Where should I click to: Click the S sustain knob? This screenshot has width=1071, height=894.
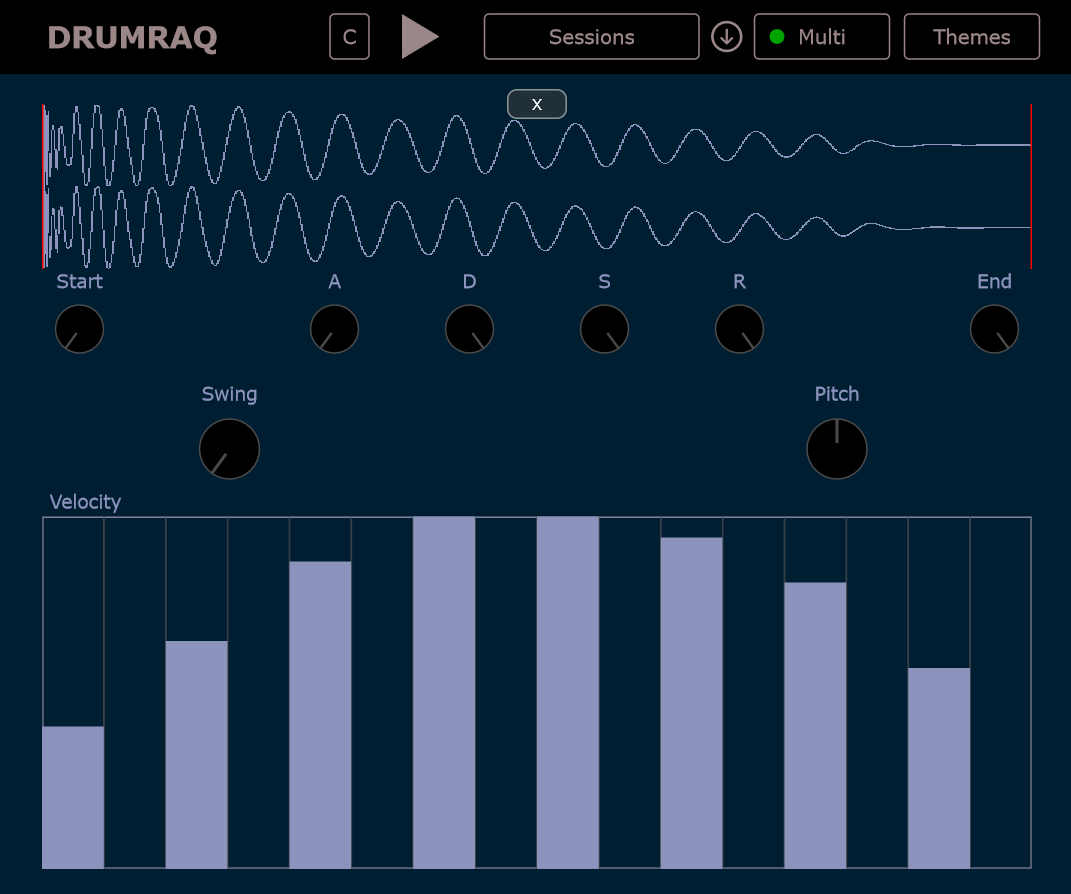(604, 329)
